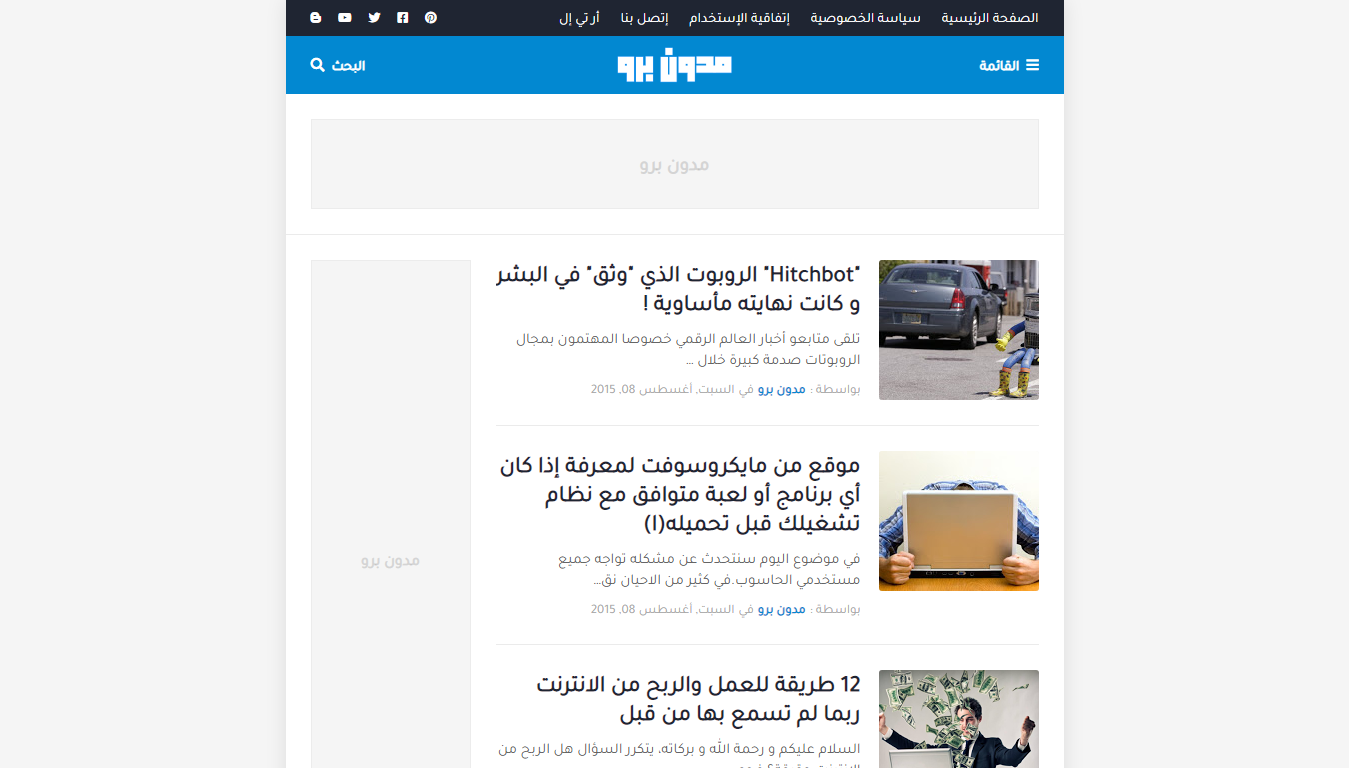Click the search magnifier icon
The height and width of the screenshot is (768, 1349).
click(318, 65)
